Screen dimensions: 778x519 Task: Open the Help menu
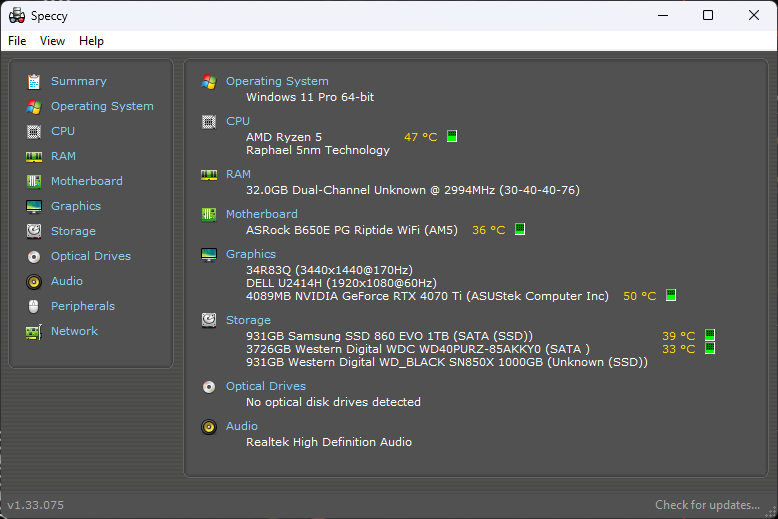click(91, 41)
